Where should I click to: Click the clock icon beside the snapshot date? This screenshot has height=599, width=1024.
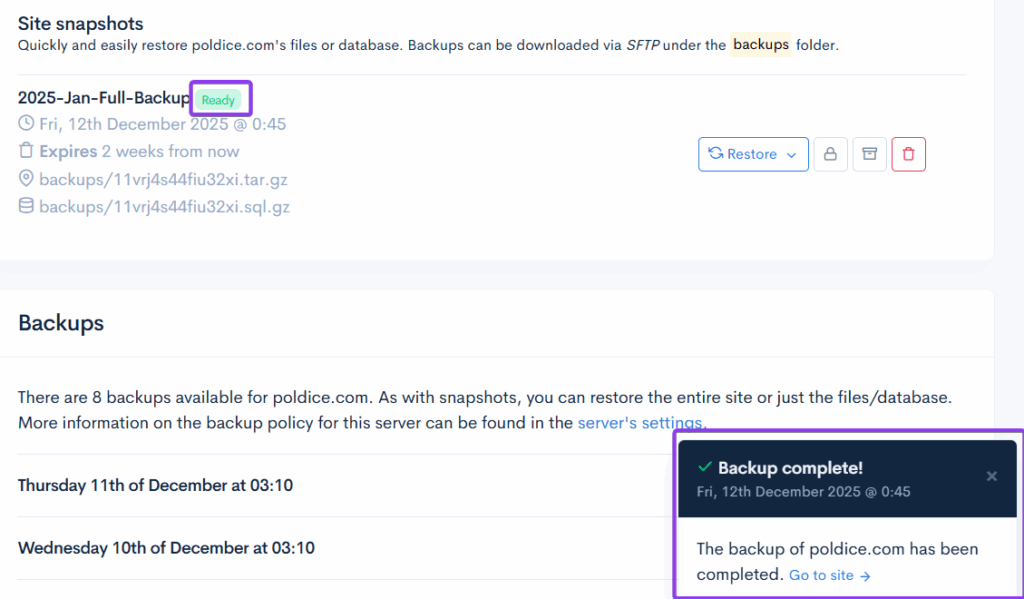coord(26,124)
